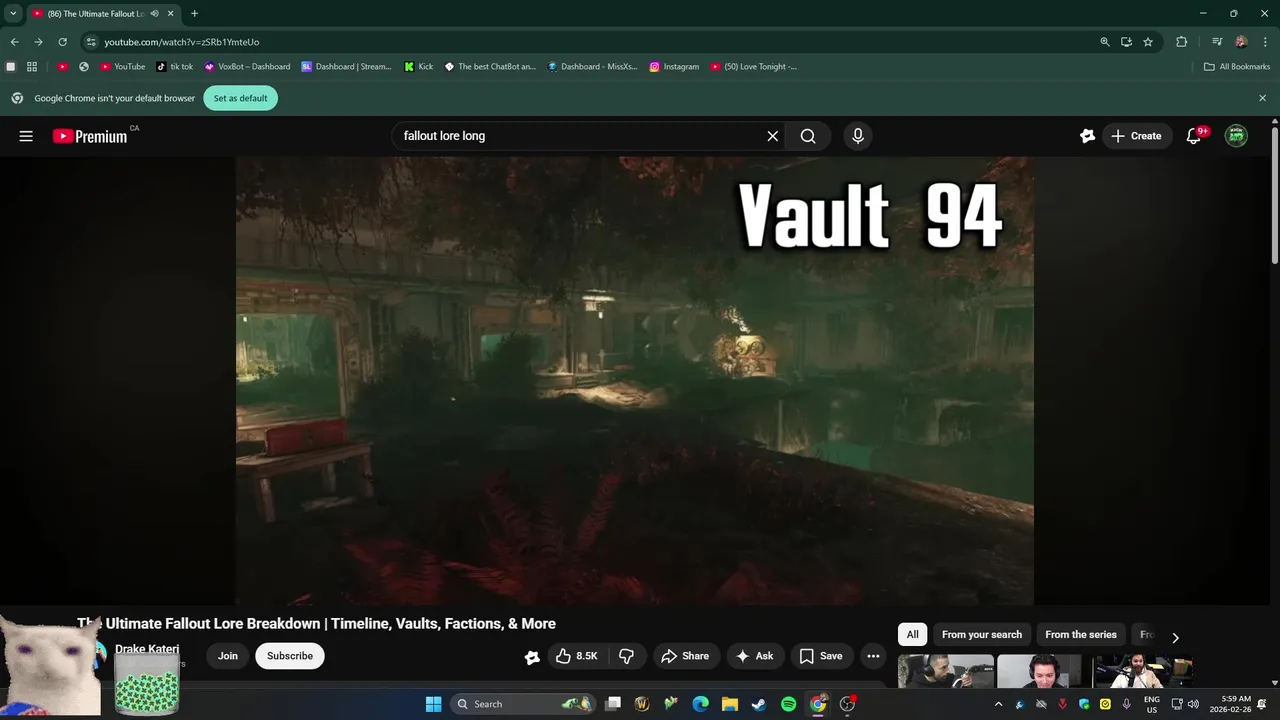The image size is (1280, 720).
Task: Open the tik tok bookmark
Action: [x=175, y=67]
